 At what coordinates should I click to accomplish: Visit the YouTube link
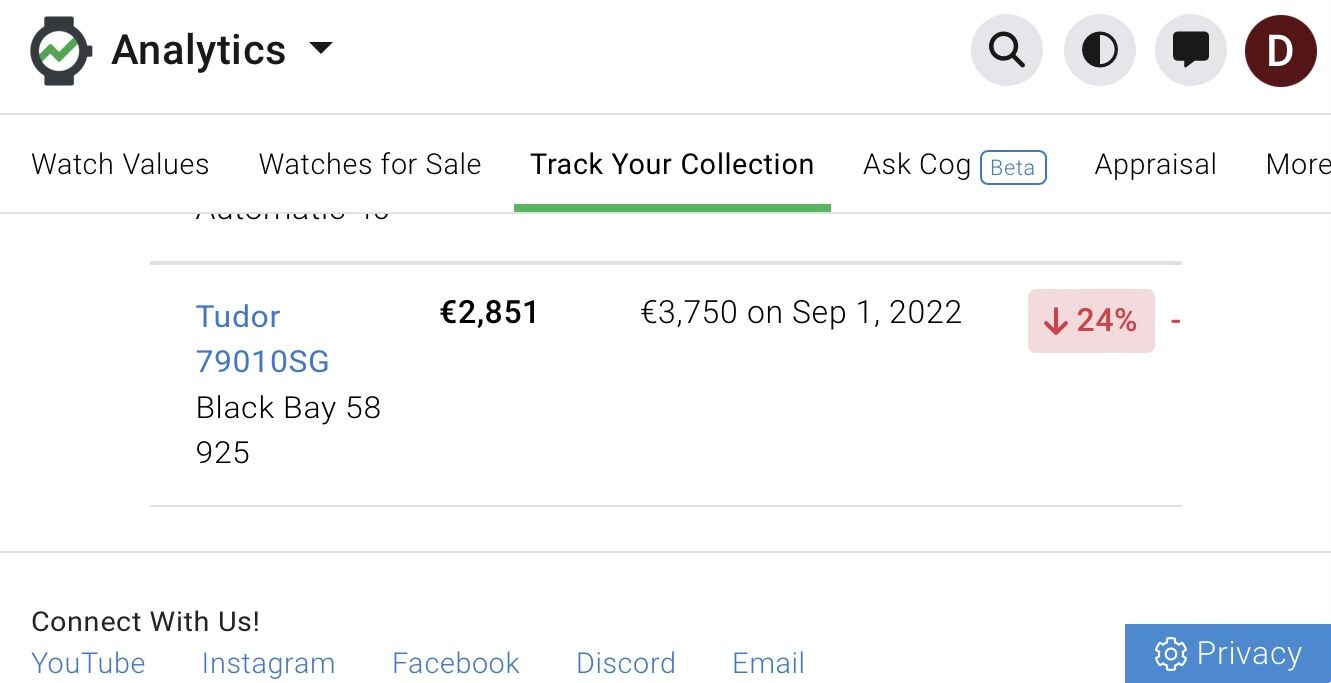[x=88, y=663]
